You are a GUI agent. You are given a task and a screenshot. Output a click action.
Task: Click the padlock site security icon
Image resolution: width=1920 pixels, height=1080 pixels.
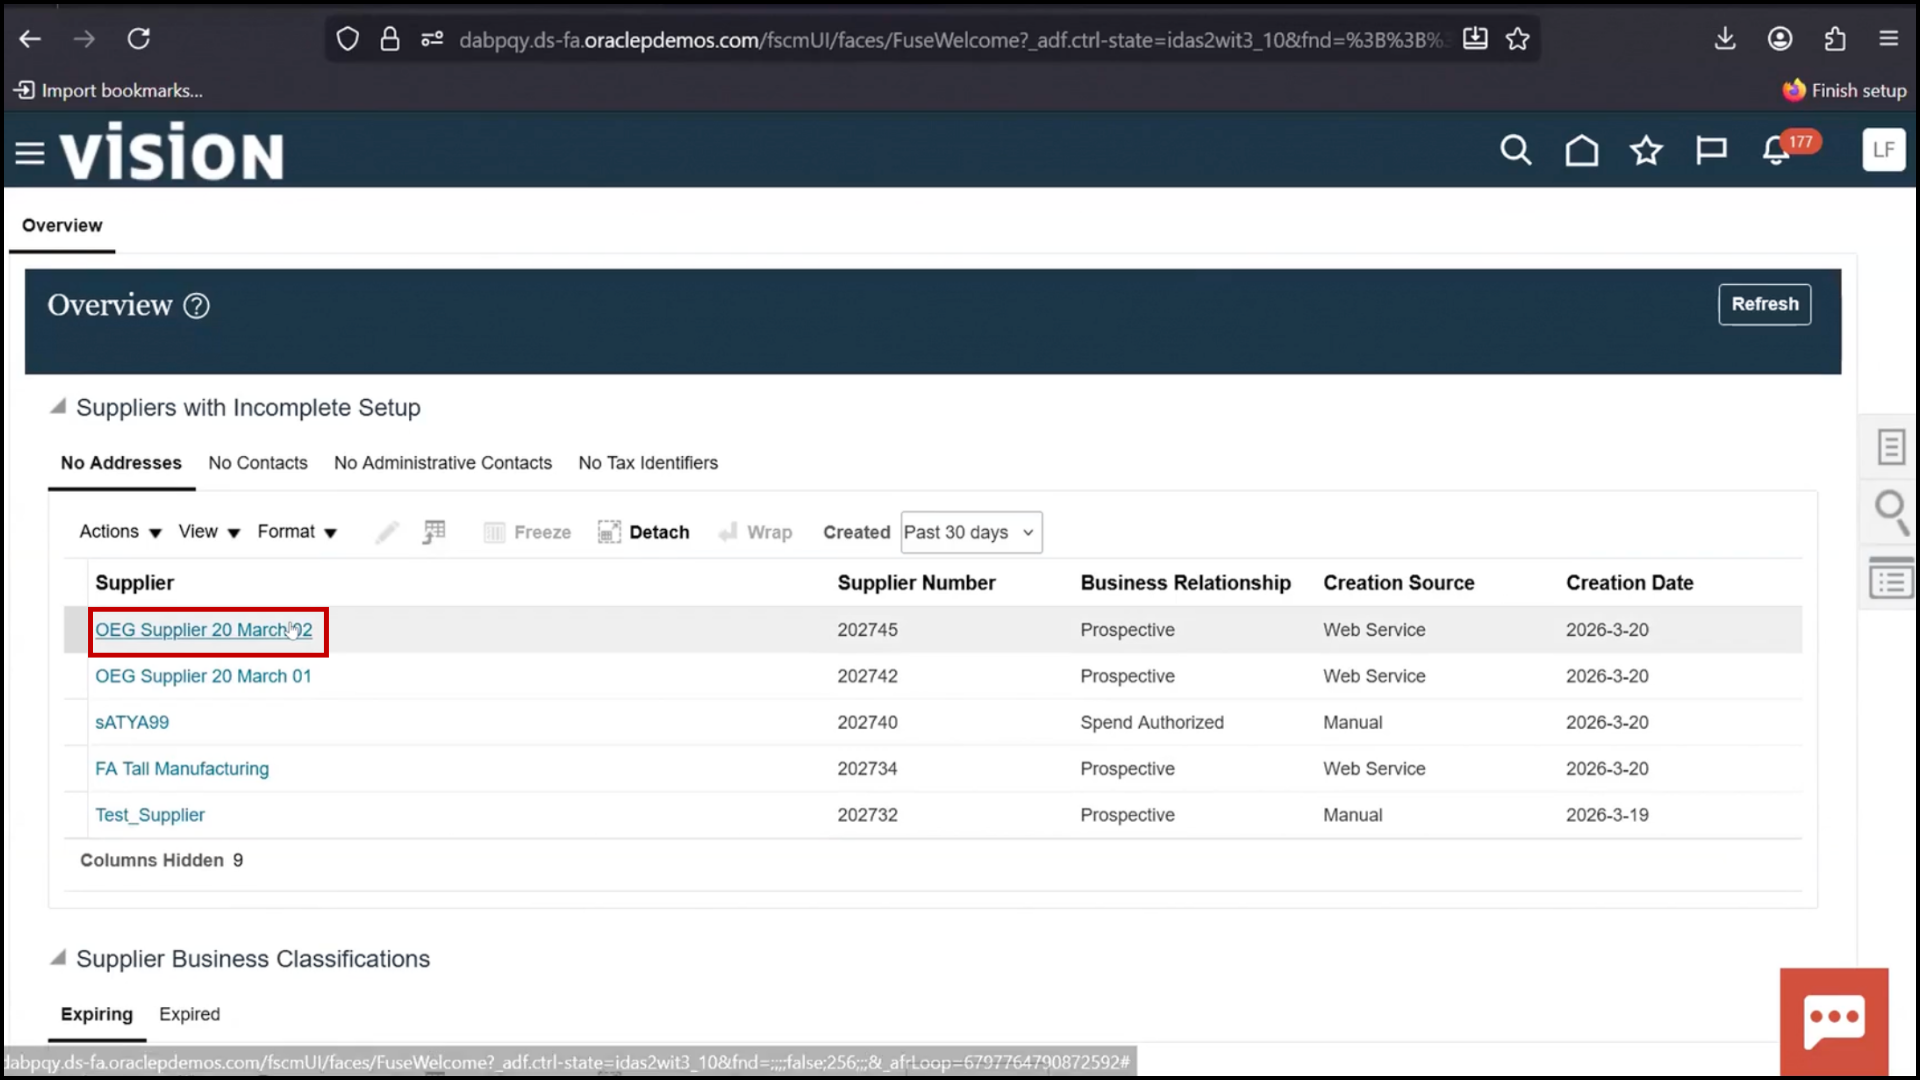390,39
